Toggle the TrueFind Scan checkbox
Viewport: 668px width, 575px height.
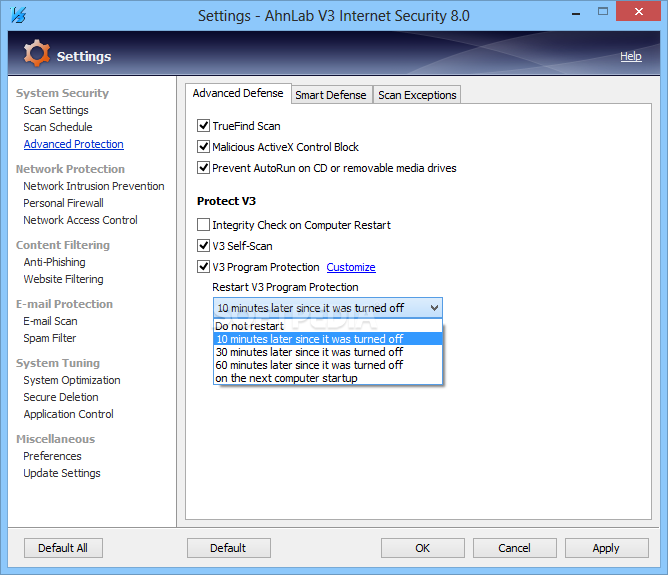[204, 126]
